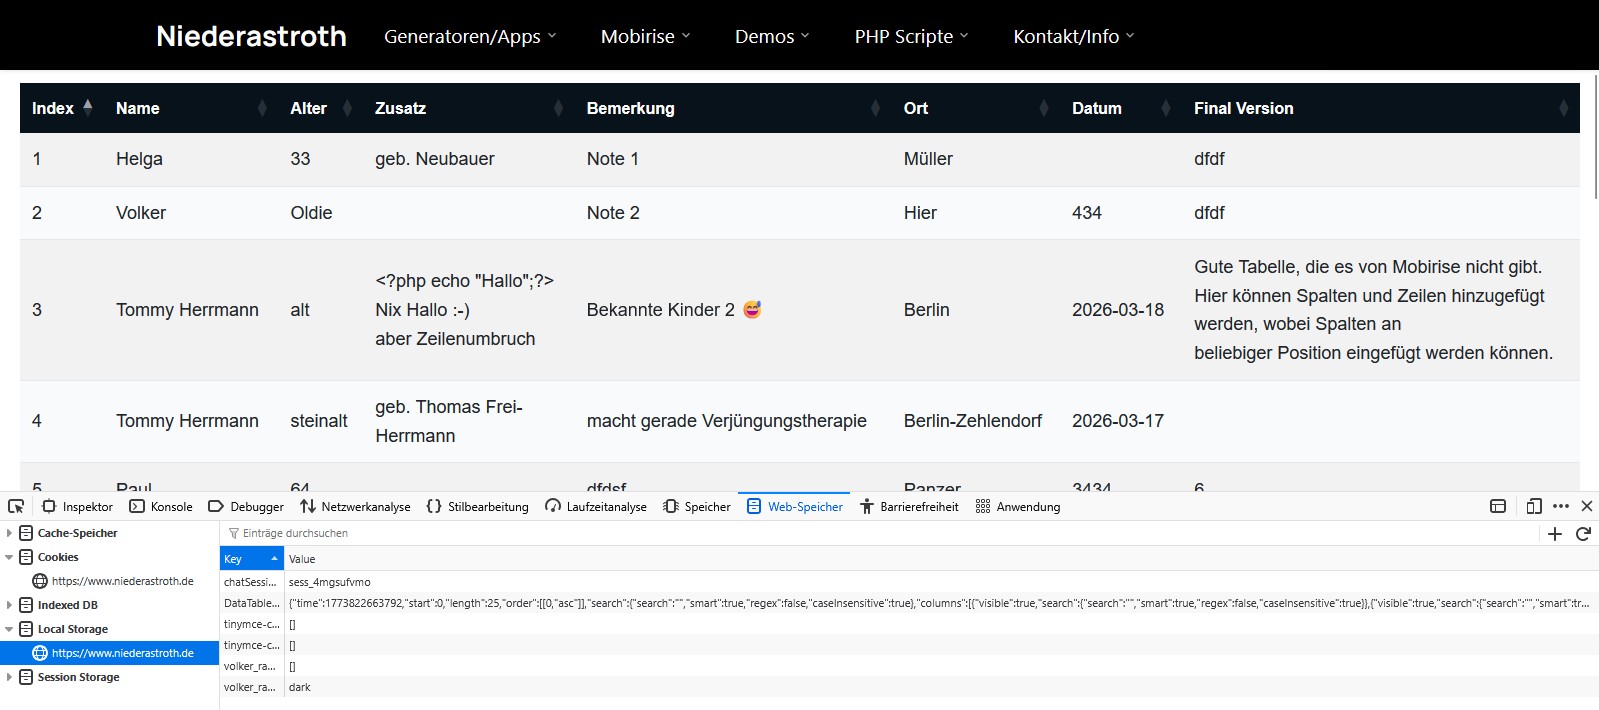Open the PHP Scripte dropdown menu
1599x710 pixels.
coord(911,36)
